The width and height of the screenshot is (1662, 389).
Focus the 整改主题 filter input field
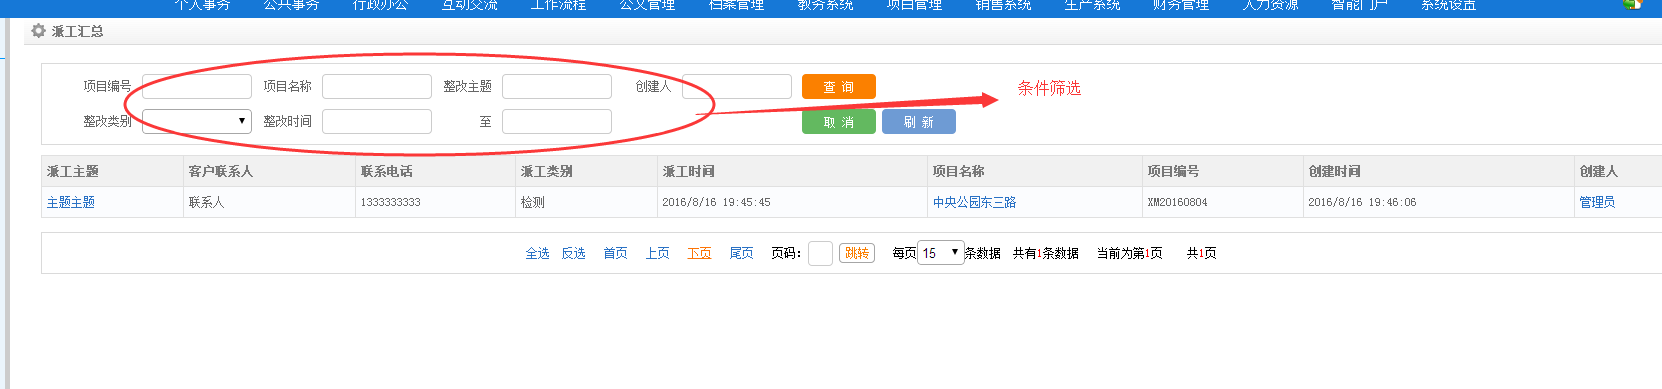(x=557, y=87)
